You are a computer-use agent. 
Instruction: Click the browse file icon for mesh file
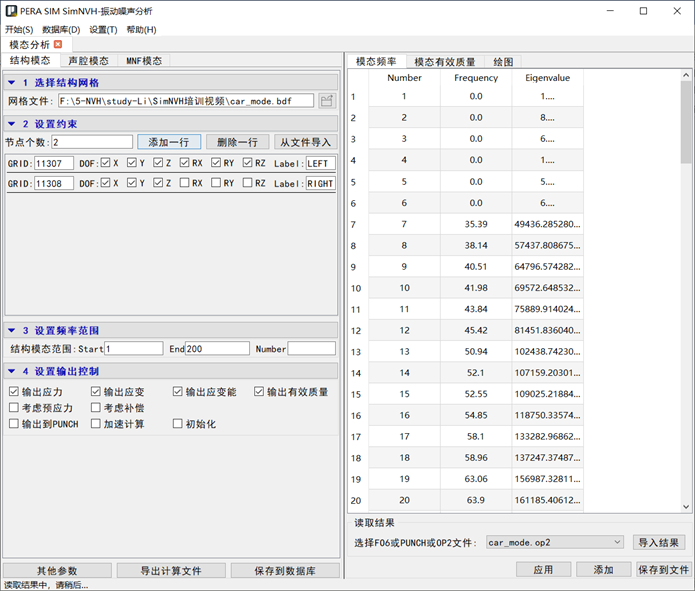click(326, 101)
